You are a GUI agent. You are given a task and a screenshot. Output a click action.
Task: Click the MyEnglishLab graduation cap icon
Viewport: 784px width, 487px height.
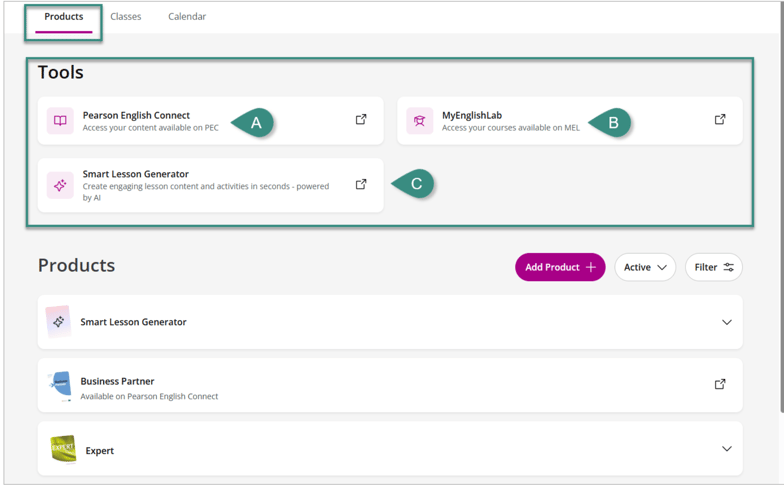click(420, 121)
